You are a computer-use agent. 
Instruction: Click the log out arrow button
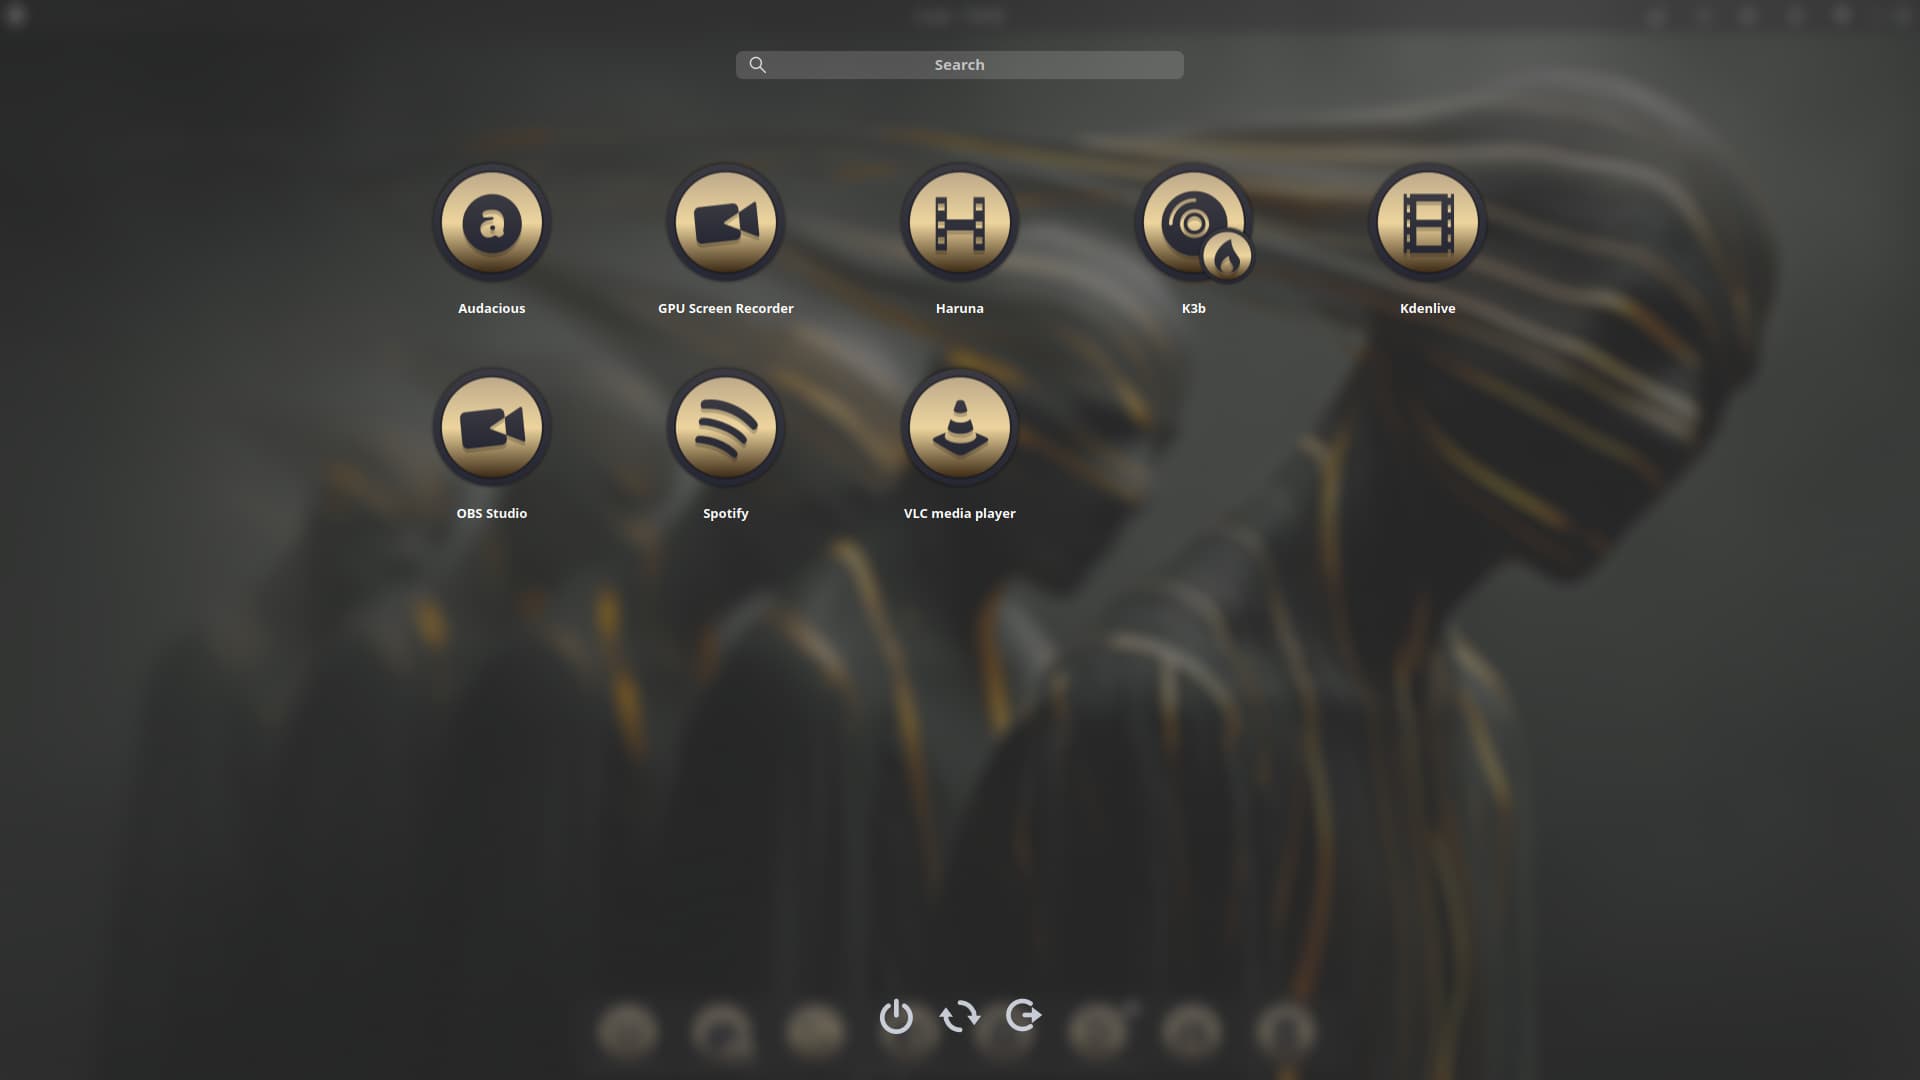(1023, 1016)
